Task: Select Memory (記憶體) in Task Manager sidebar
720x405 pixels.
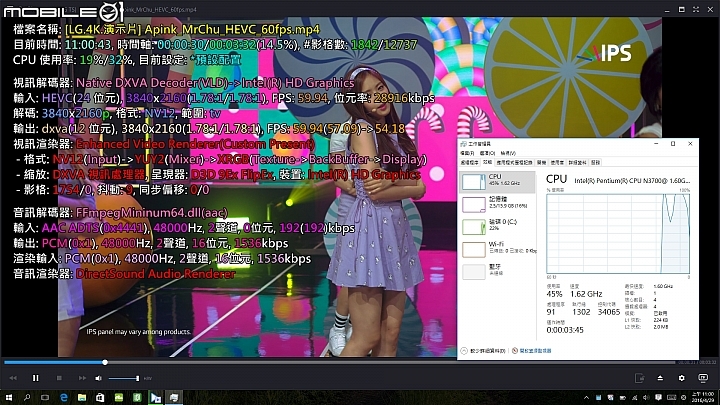Action: pyautogui.click(x=498, y=204)
